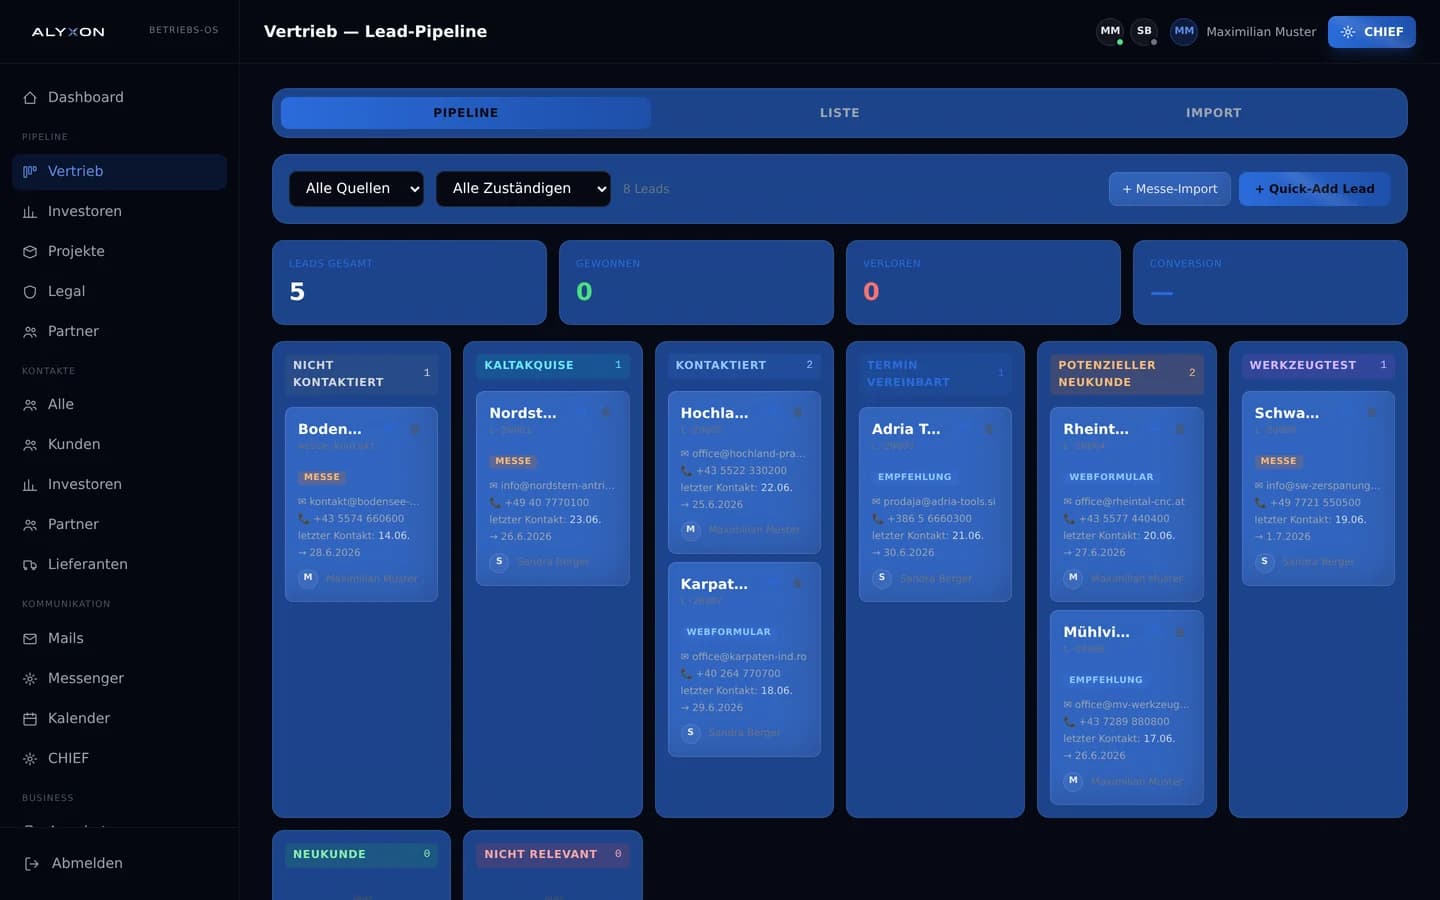Image resolution: width=1440 pixels, height=900 pixels.
Task: Open the Karpat... lead card
Action: [744, 660]
